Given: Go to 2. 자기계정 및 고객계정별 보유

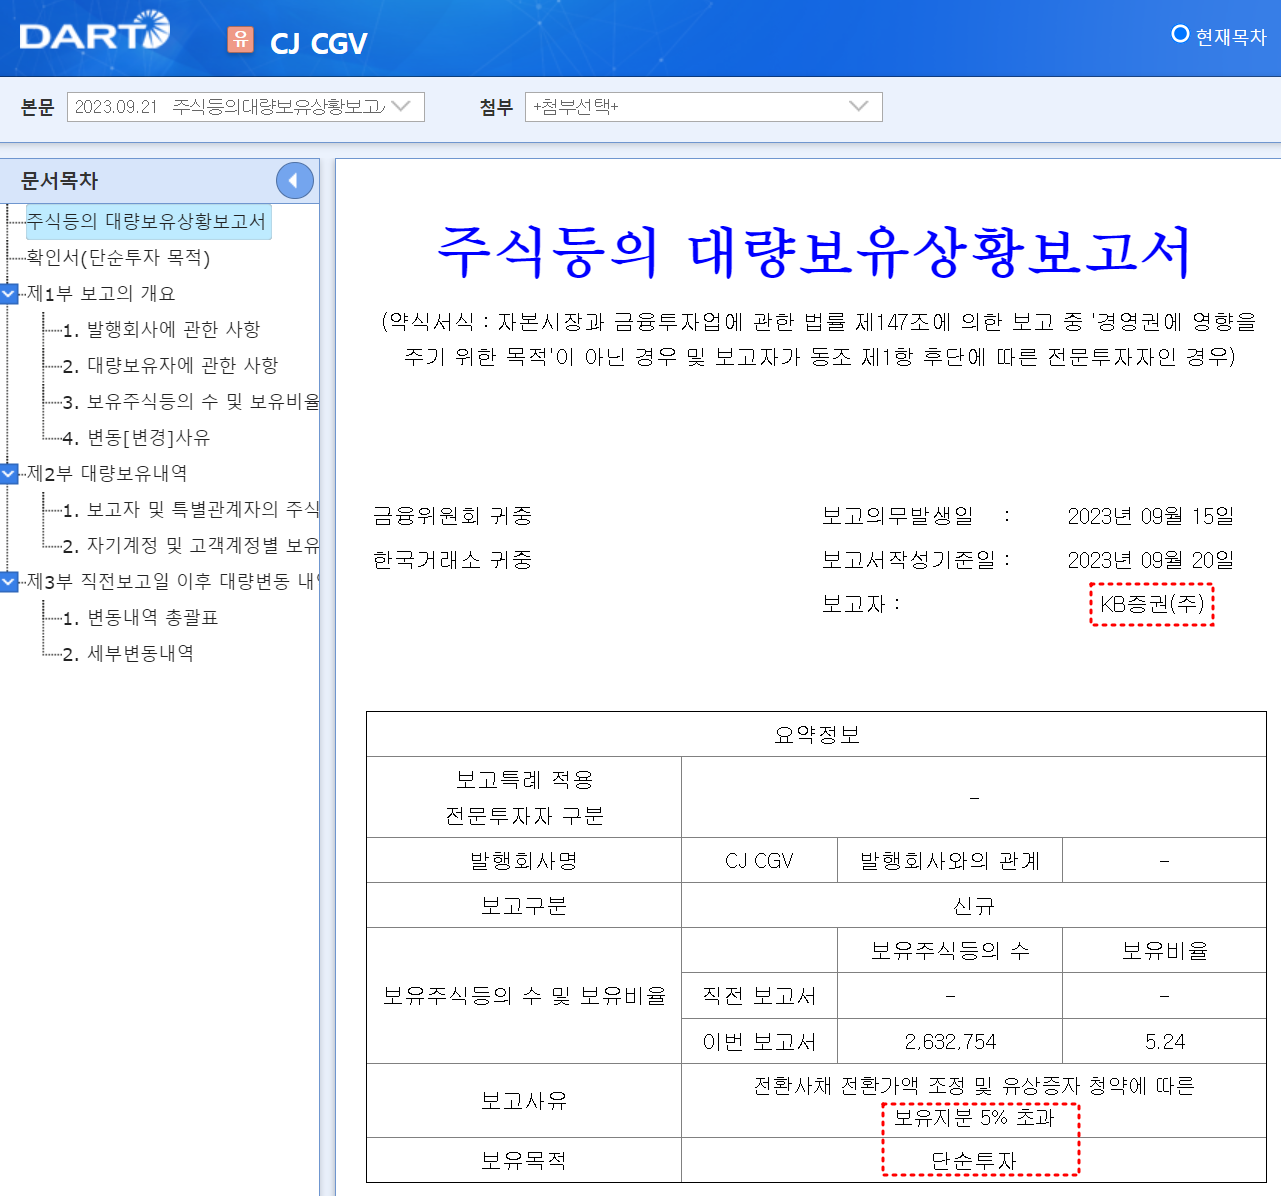Looking at the screenshot, I should (x=190, y=546).
